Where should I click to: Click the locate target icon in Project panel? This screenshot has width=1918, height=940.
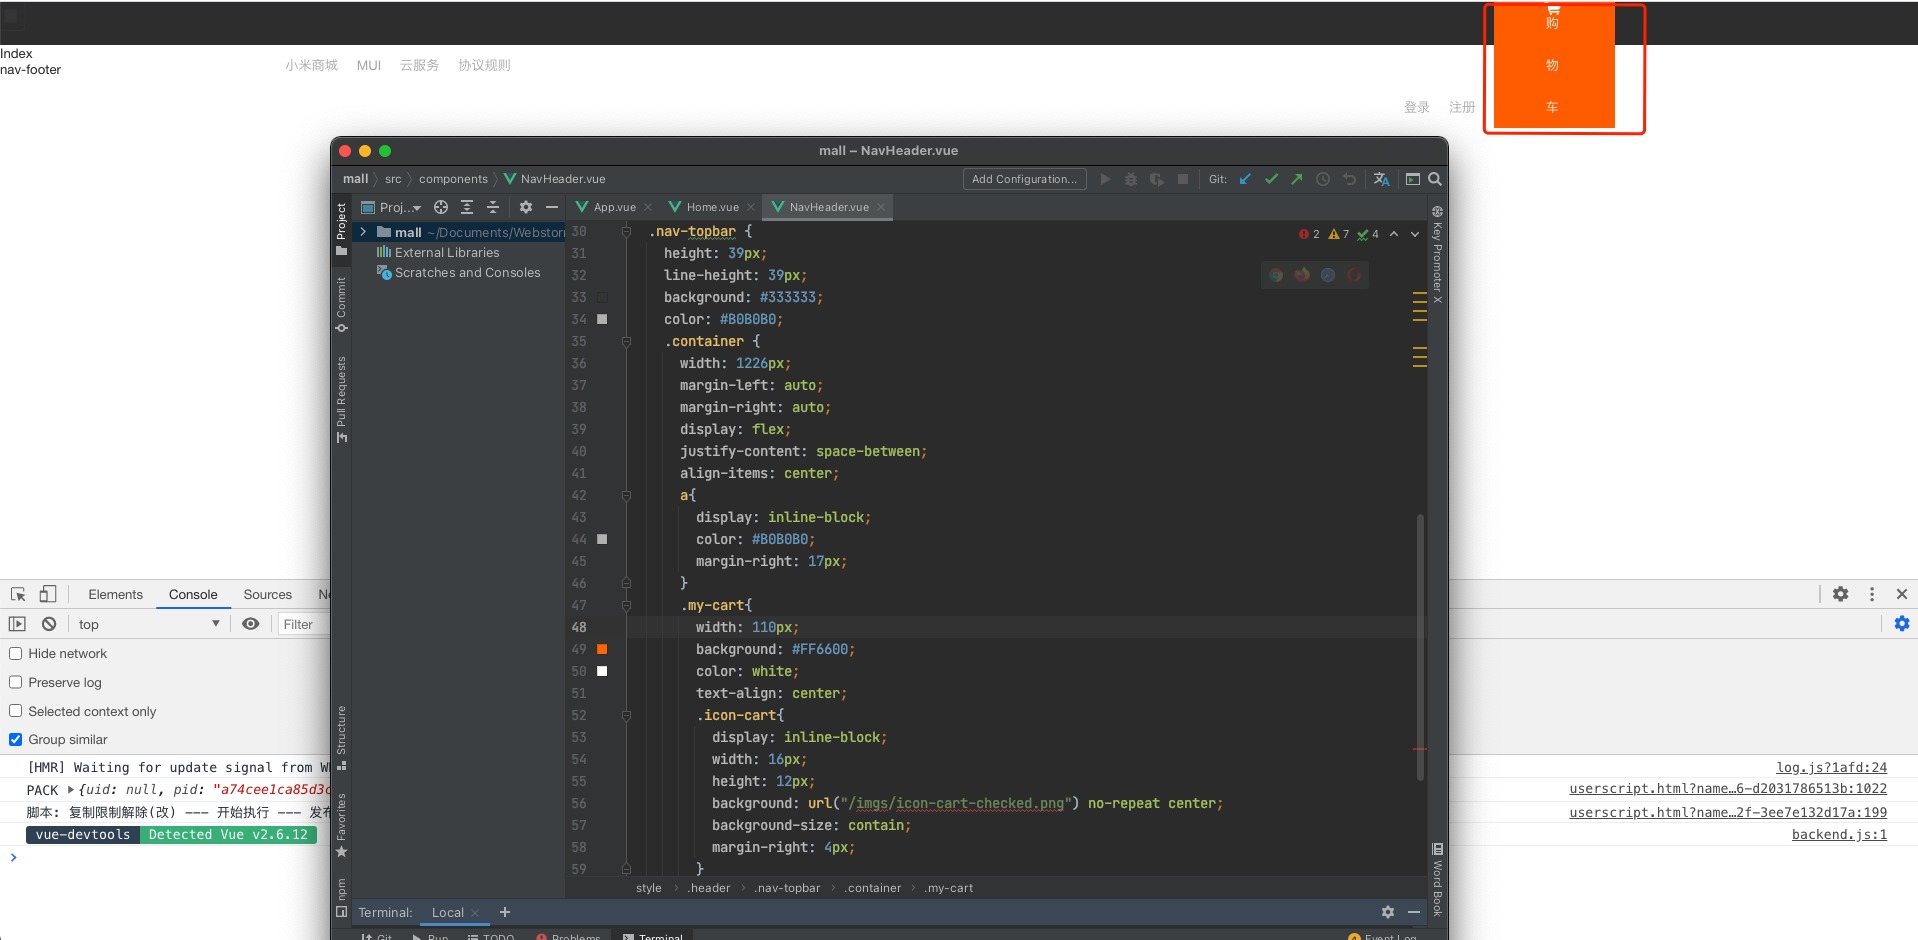[x=441, y=207]
